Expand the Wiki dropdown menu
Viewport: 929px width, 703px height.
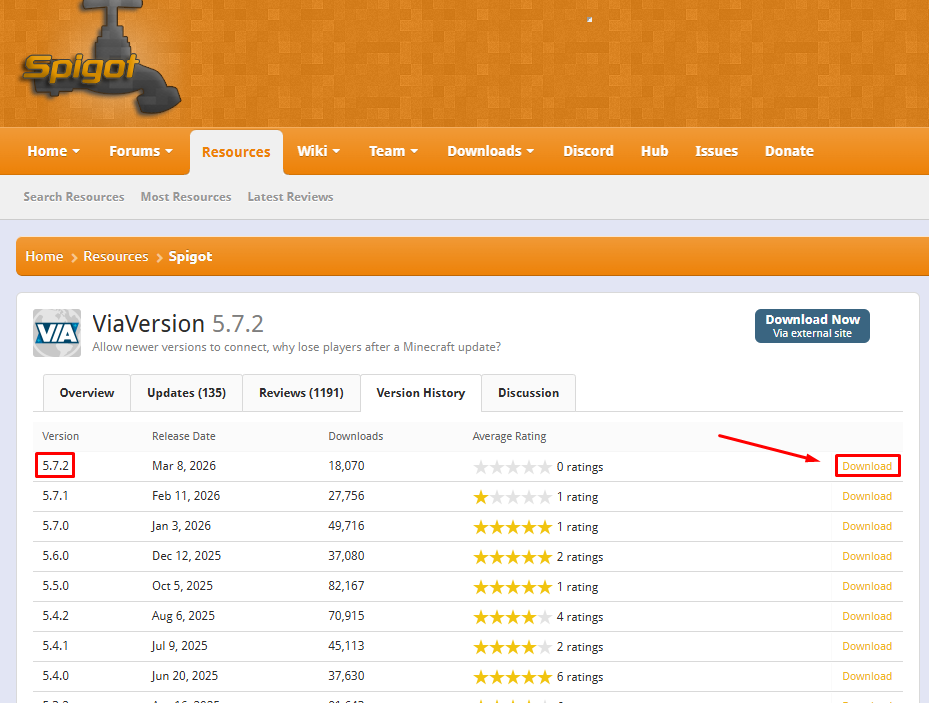[x=319, y=151]
